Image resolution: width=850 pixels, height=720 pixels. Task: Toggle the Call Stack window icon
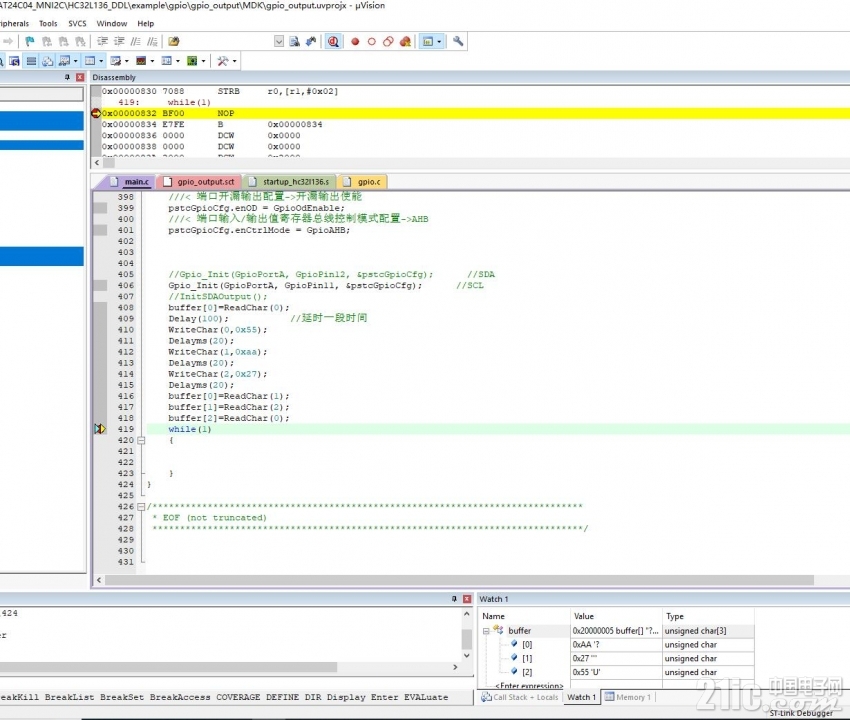click(48, 61)
